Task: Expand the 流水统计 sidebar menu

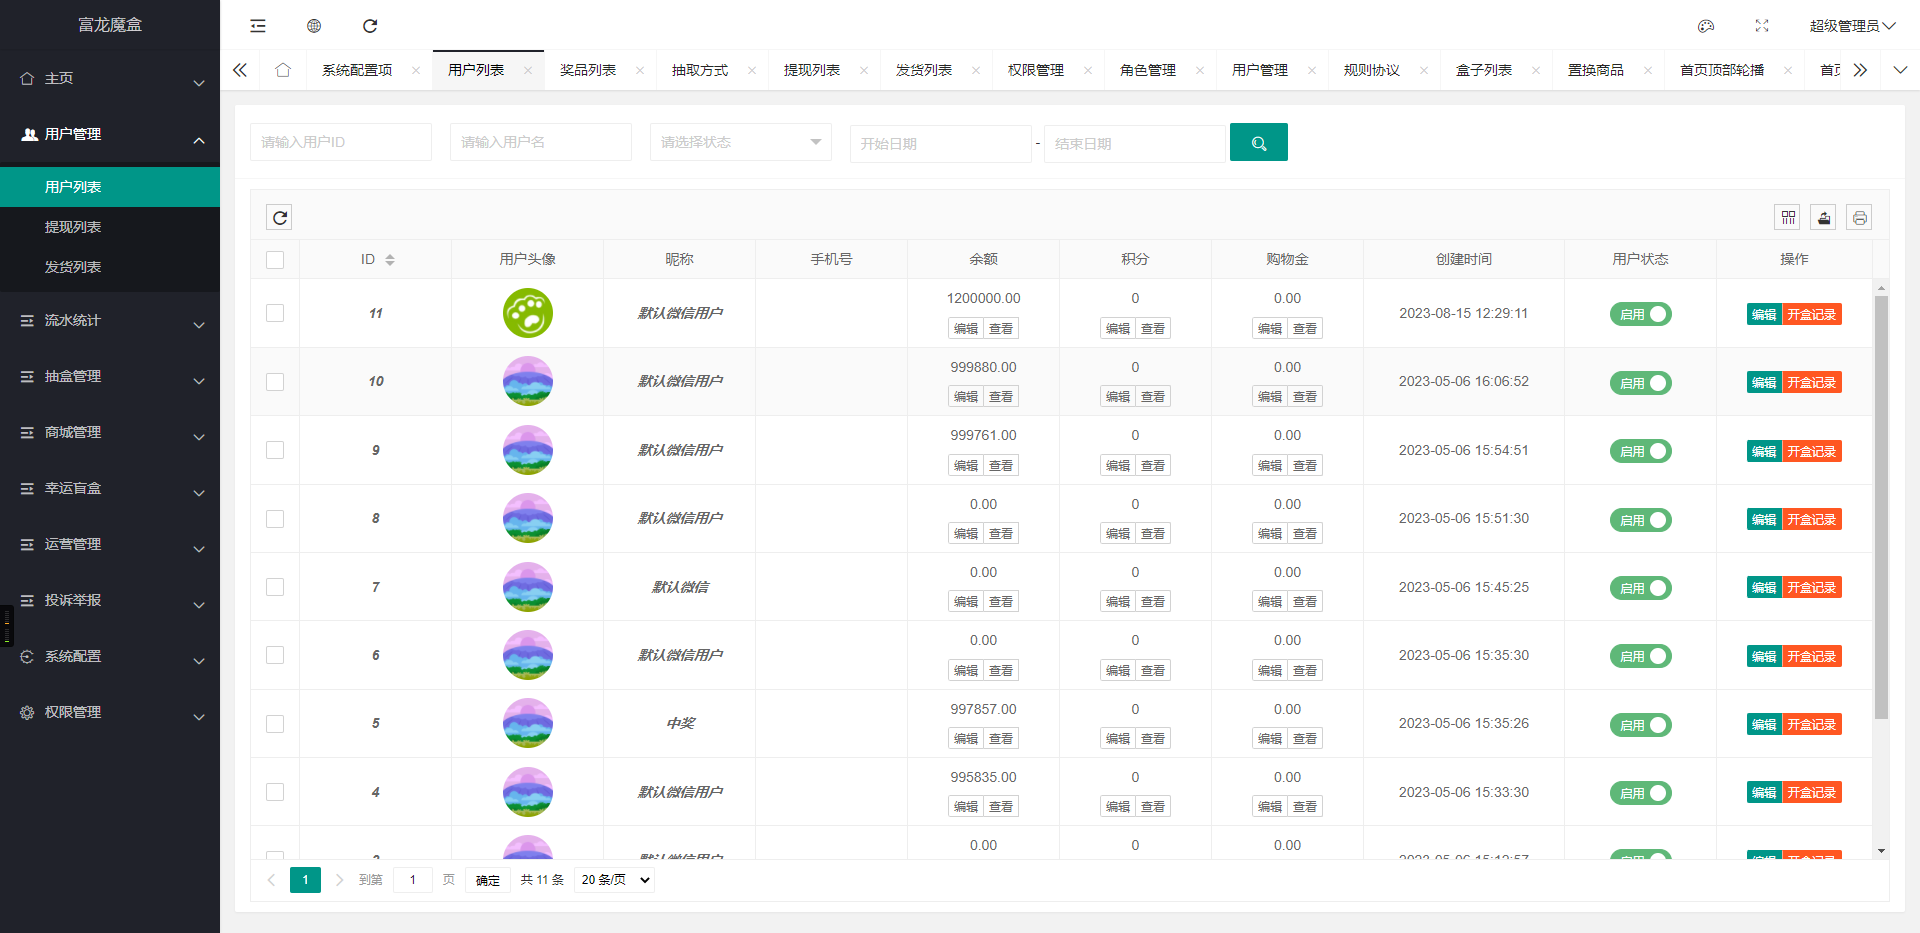Action: click(110, 320)
